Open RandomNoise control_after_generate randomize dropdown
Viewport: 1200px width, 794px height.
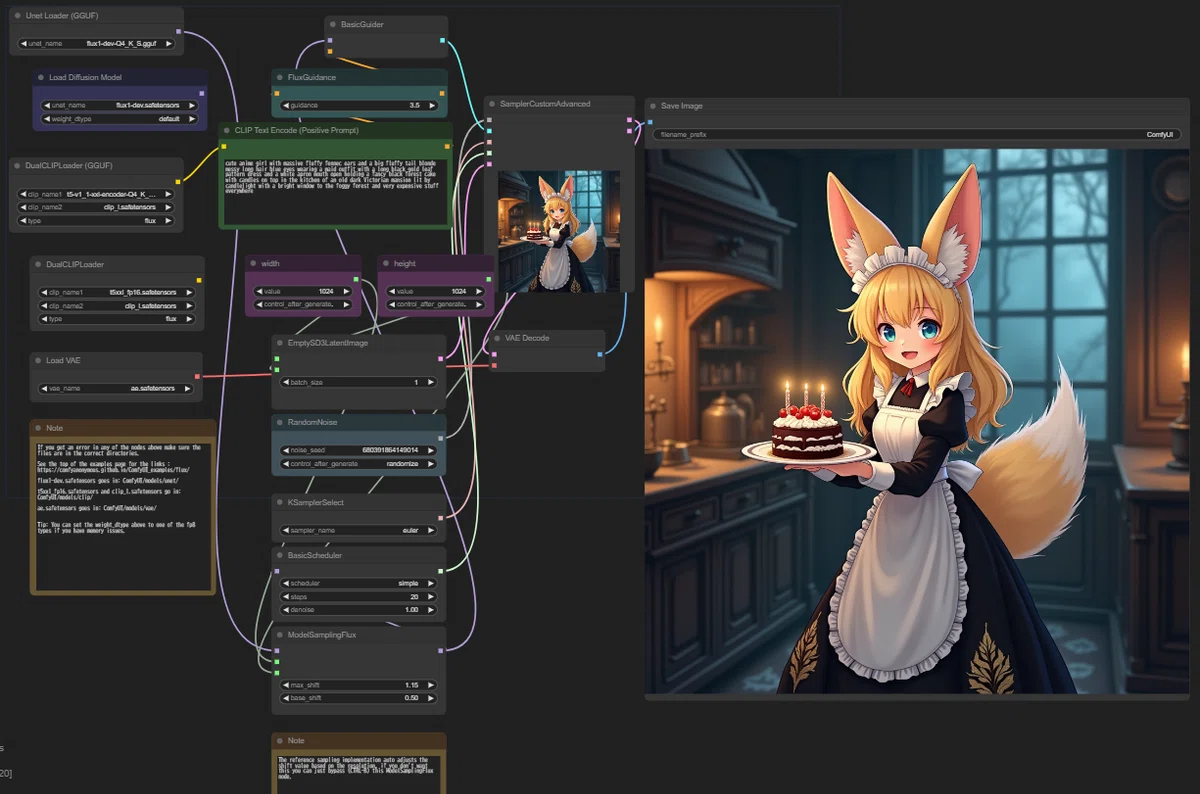358,464
